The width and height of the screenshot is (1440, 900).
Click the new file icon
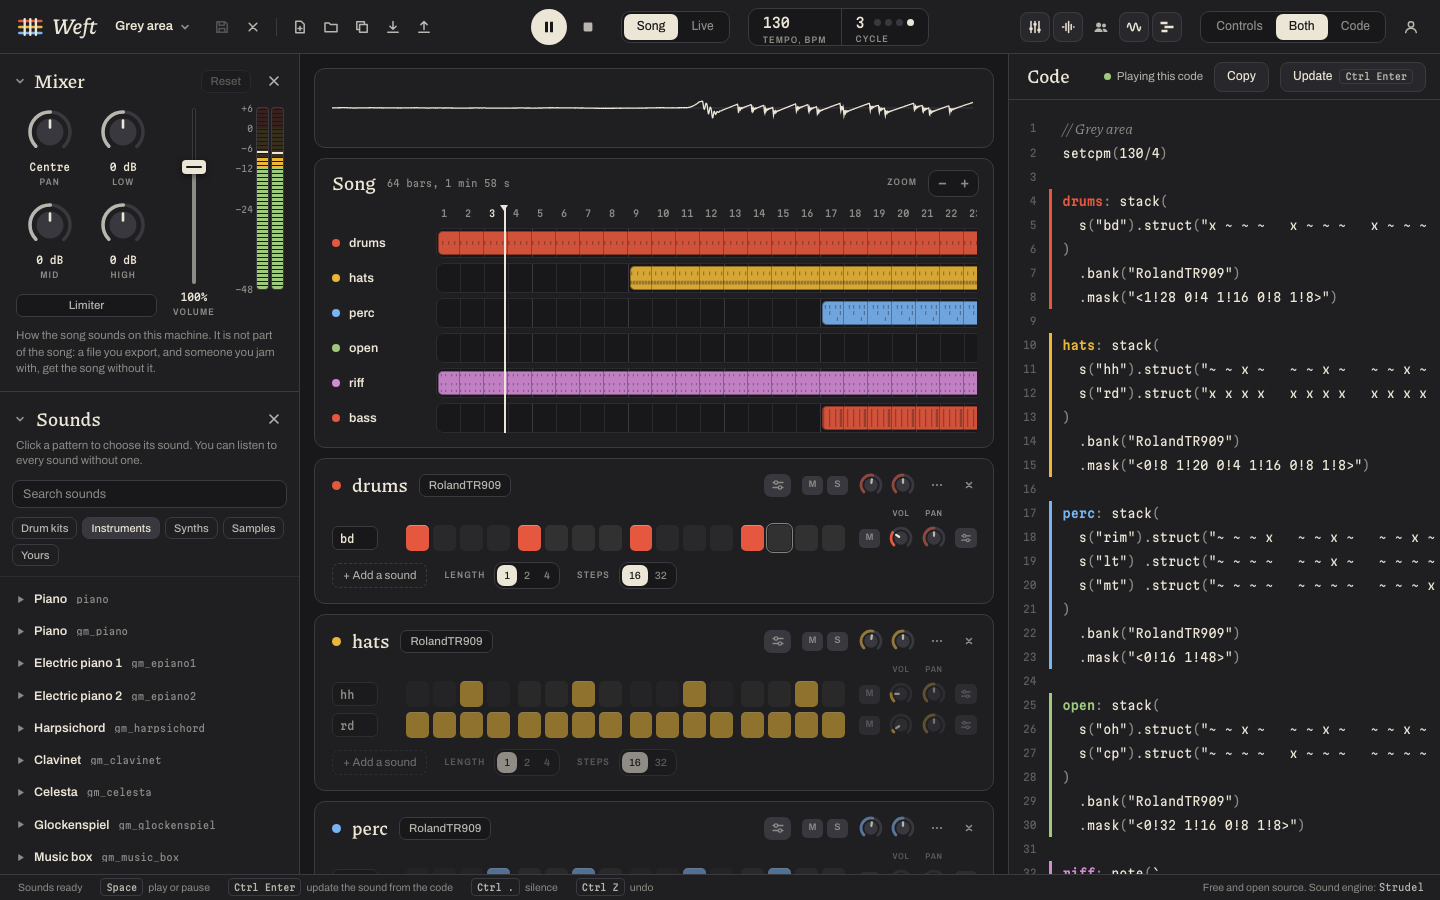(x=300, y=27)
